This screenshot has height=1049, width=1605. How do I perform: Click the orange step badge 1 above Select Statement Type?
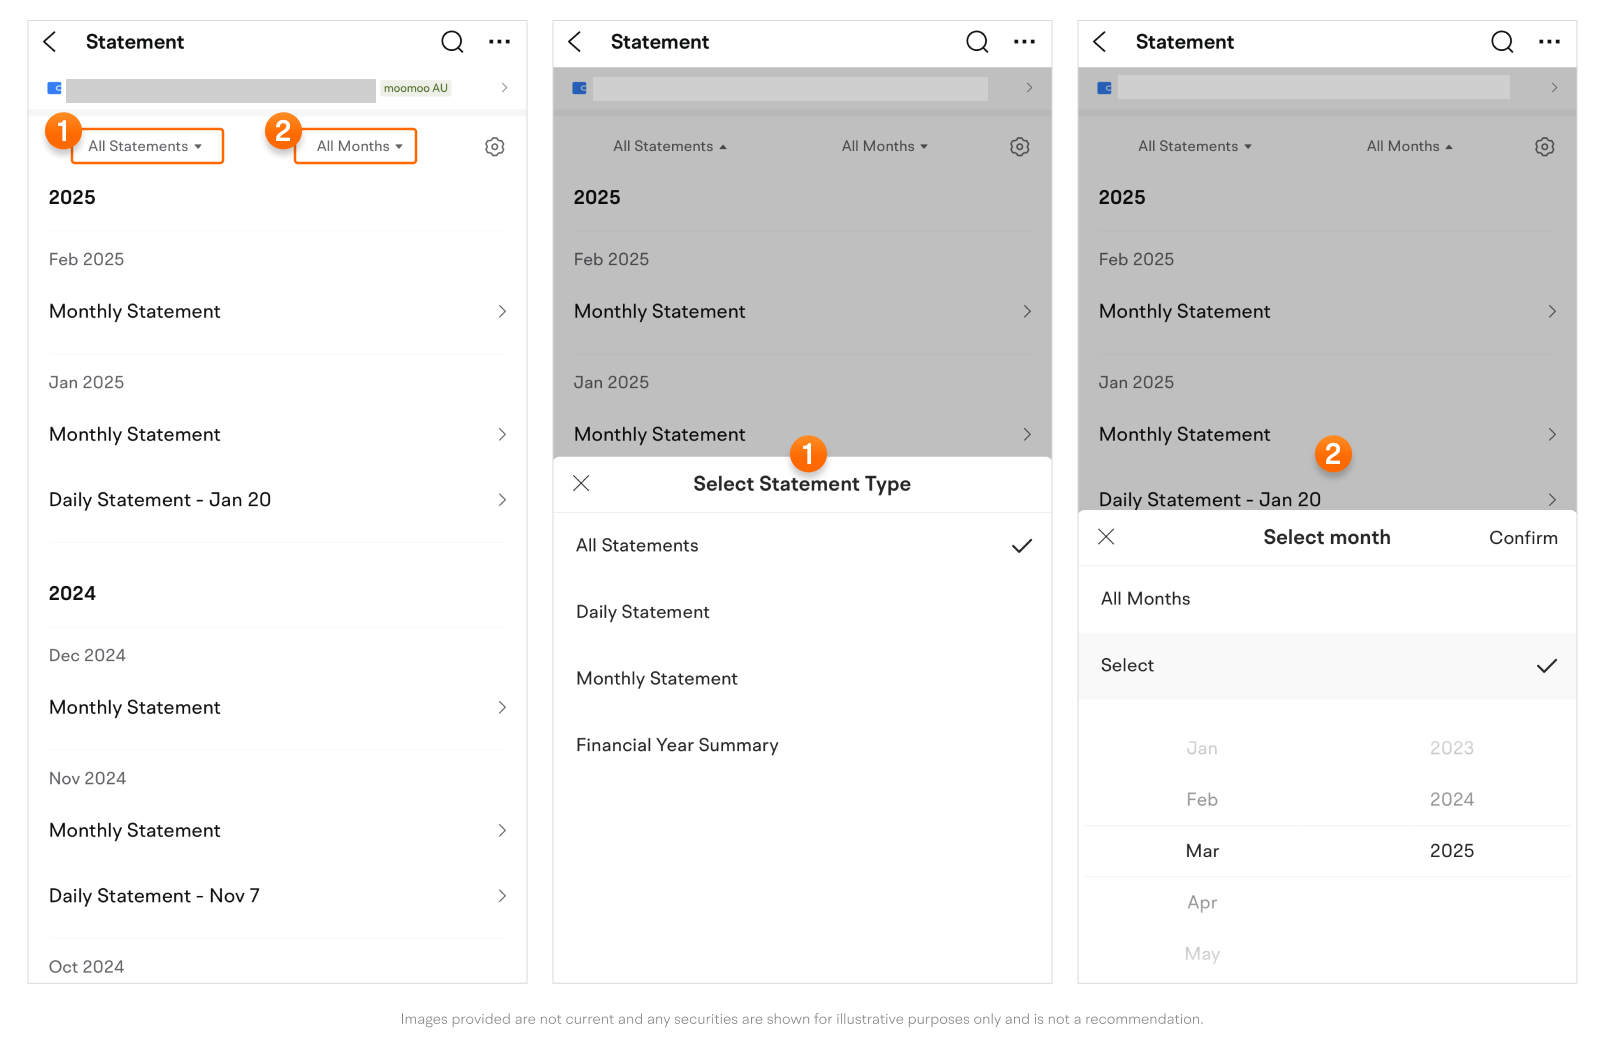pos(808,454)
